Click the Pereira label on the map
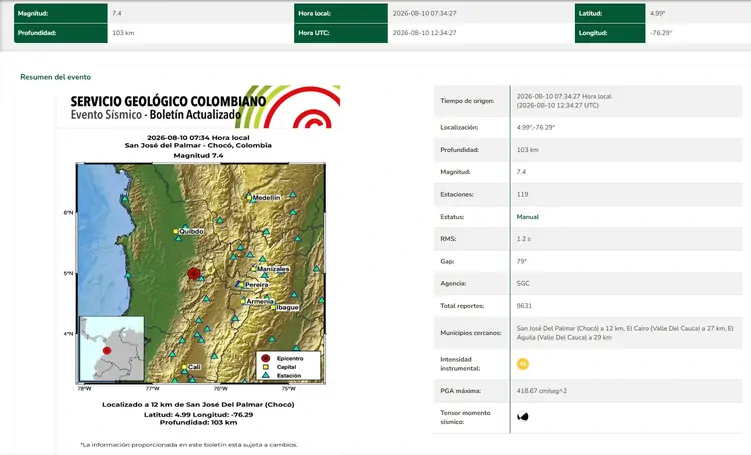The height and width of the screenshot is (455, 751). [x=256, y=285]
